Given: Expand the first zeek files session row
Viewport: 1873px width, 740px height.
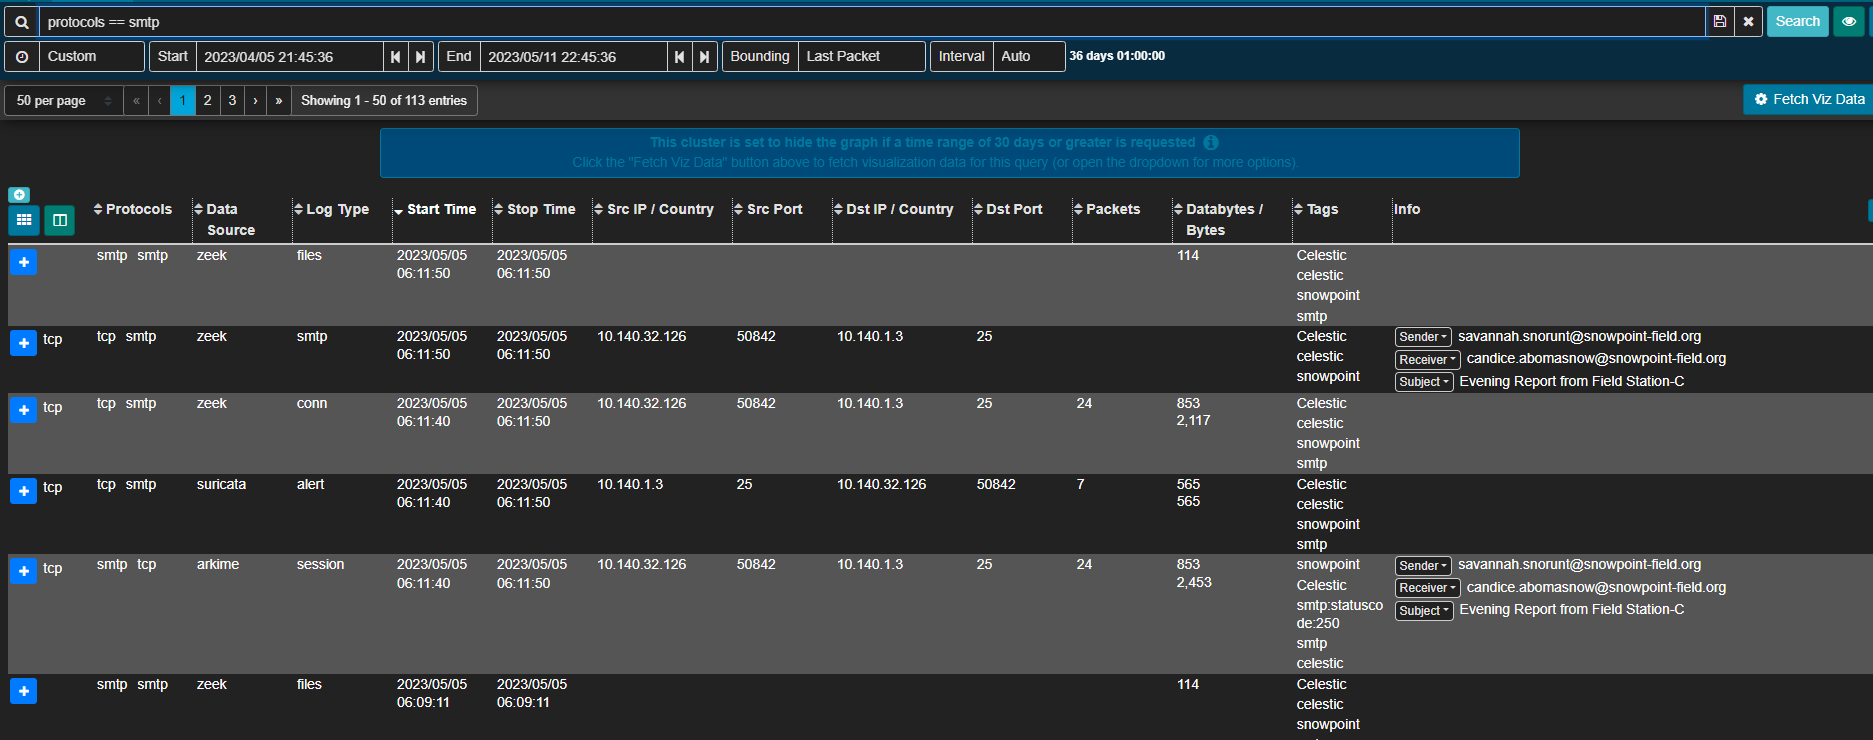Looking at the screenshot, I should pyautogui.click(x=24, y=262).
